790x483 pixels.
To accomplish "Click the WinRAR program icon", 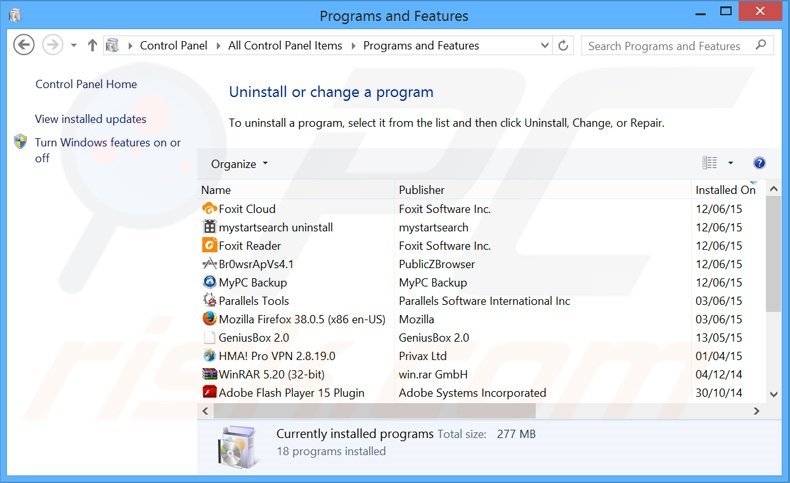I will pos(209,374).
